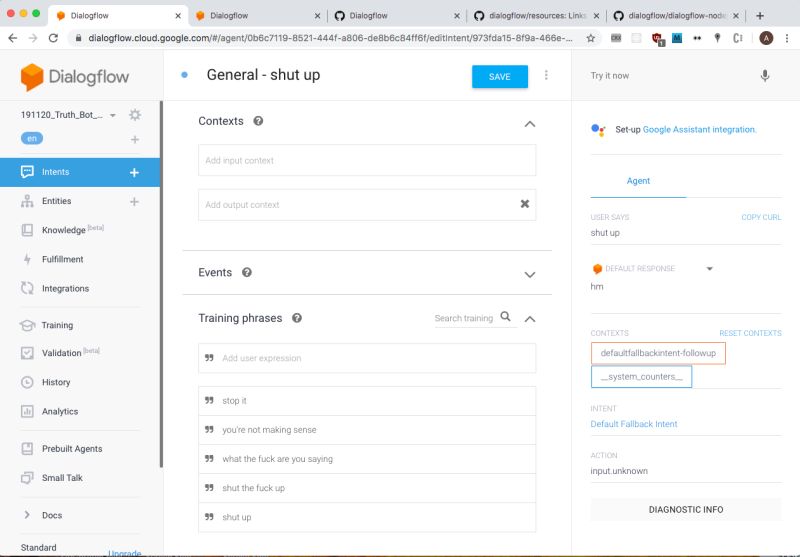This screenshot has height=557, width=800.
Task: Switch to dialogflow/resources GitHub tab
Action: (536, 16)
